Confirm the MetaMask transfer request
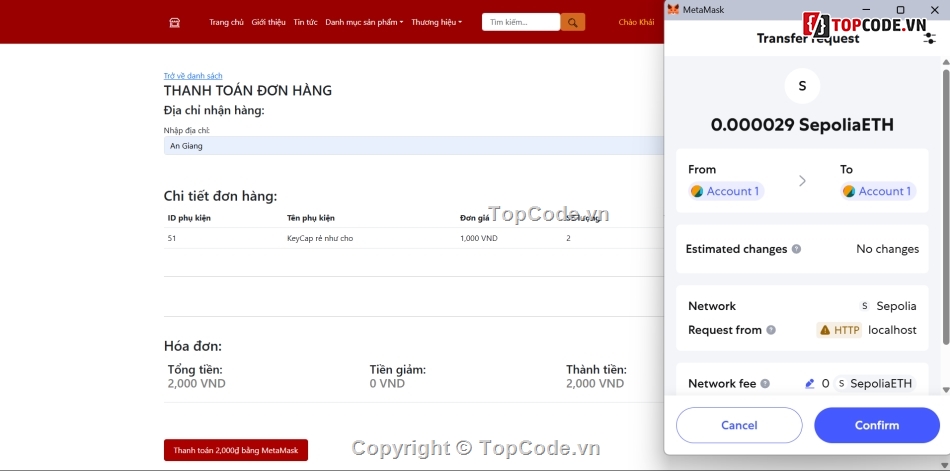This screenshot has width=950, height=471. 877,425
